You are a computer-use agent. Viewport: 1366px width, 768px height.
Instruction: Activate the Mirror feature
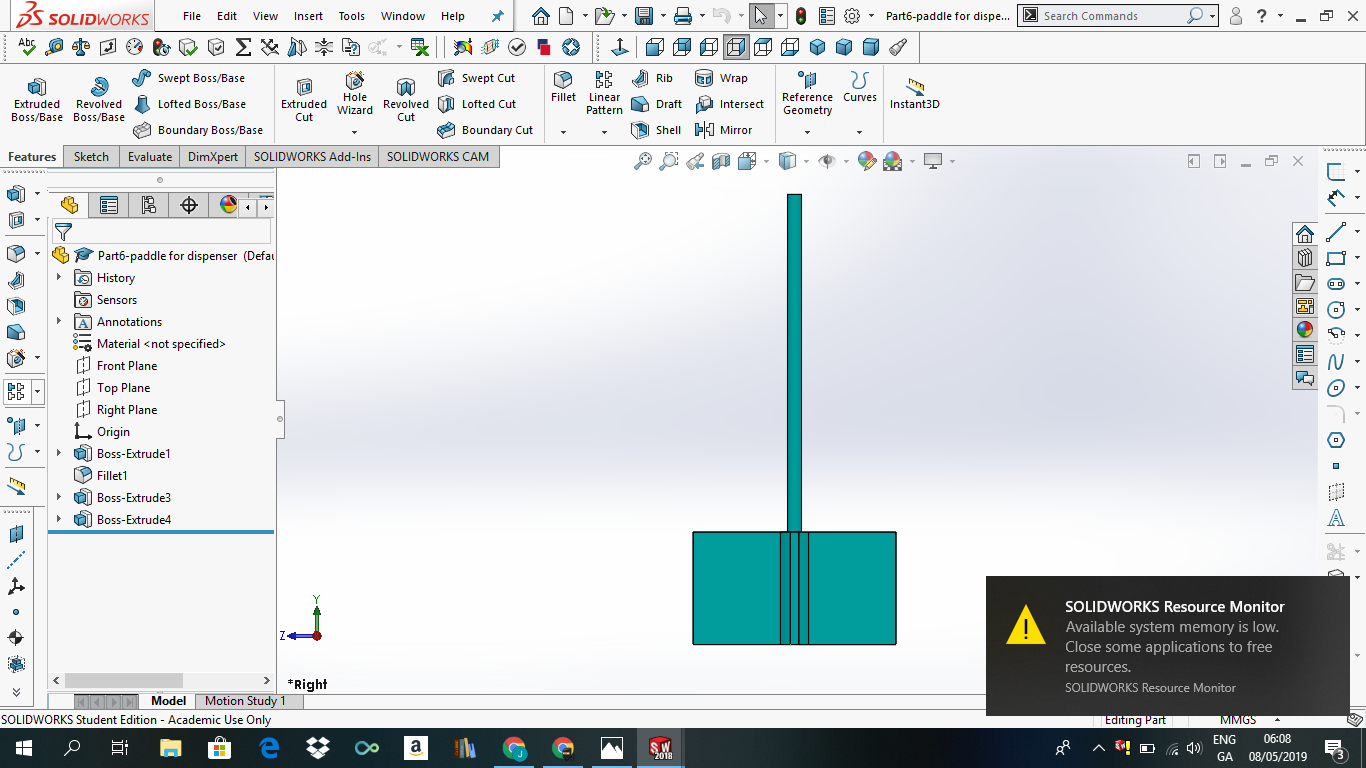723,130
